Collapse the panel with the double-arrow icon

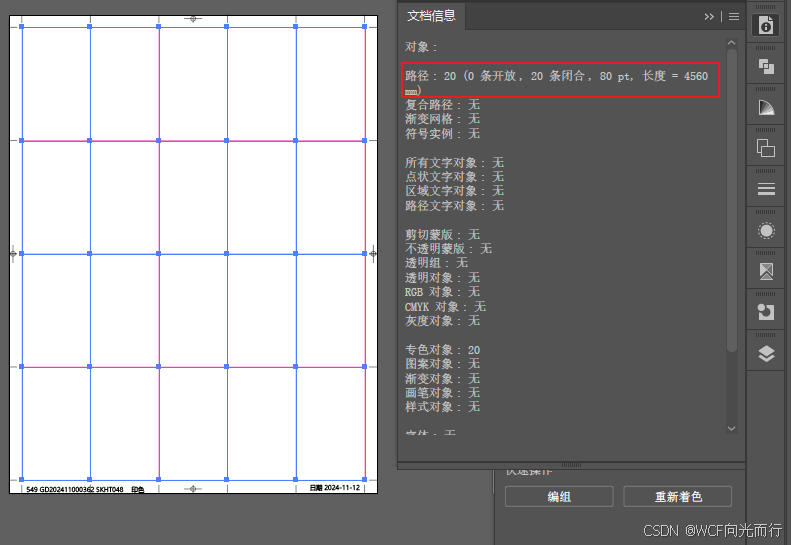tap(709, 17)
